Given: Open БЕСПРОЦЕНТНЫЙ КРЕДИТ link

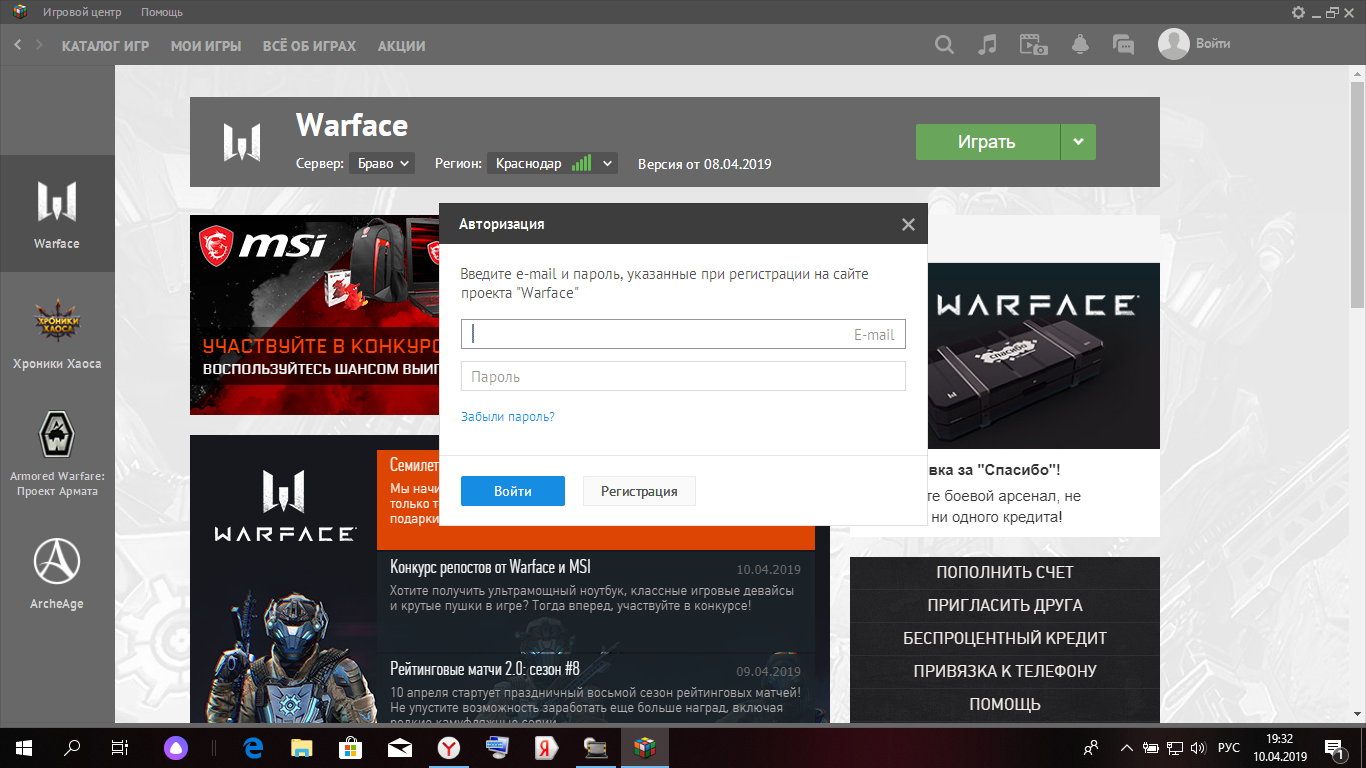Looking at the screenshot, I should coord(1005,639).
